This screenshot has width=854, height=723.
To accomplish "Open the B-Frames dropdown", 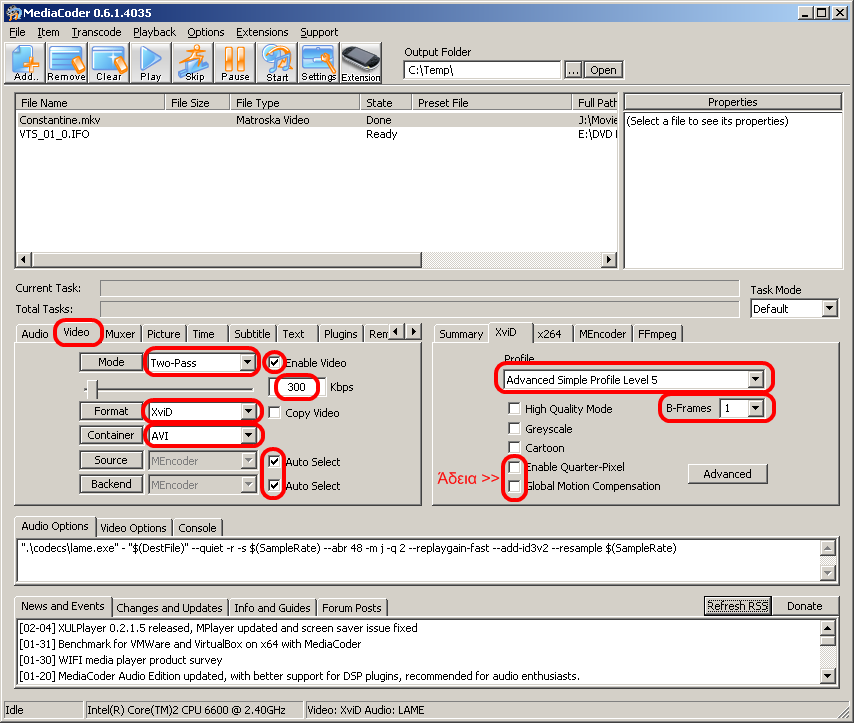I will point(755,408).
